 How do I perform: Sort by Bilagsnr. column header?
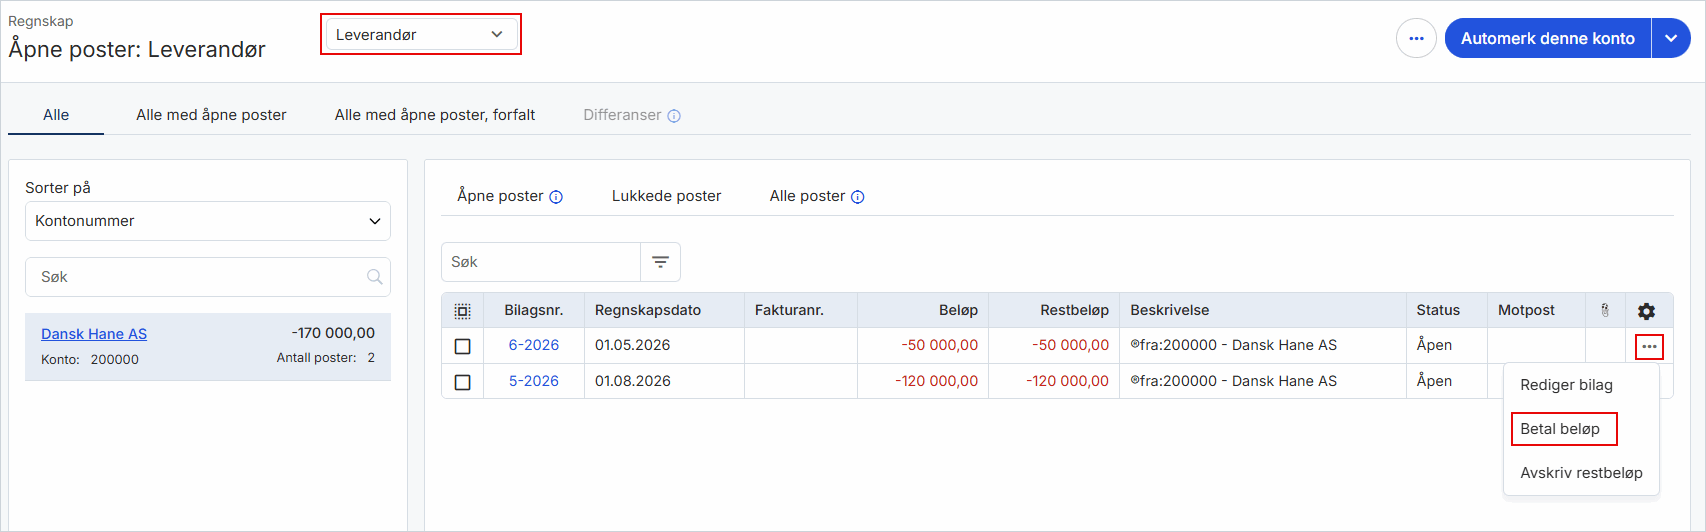click(534, 310)
